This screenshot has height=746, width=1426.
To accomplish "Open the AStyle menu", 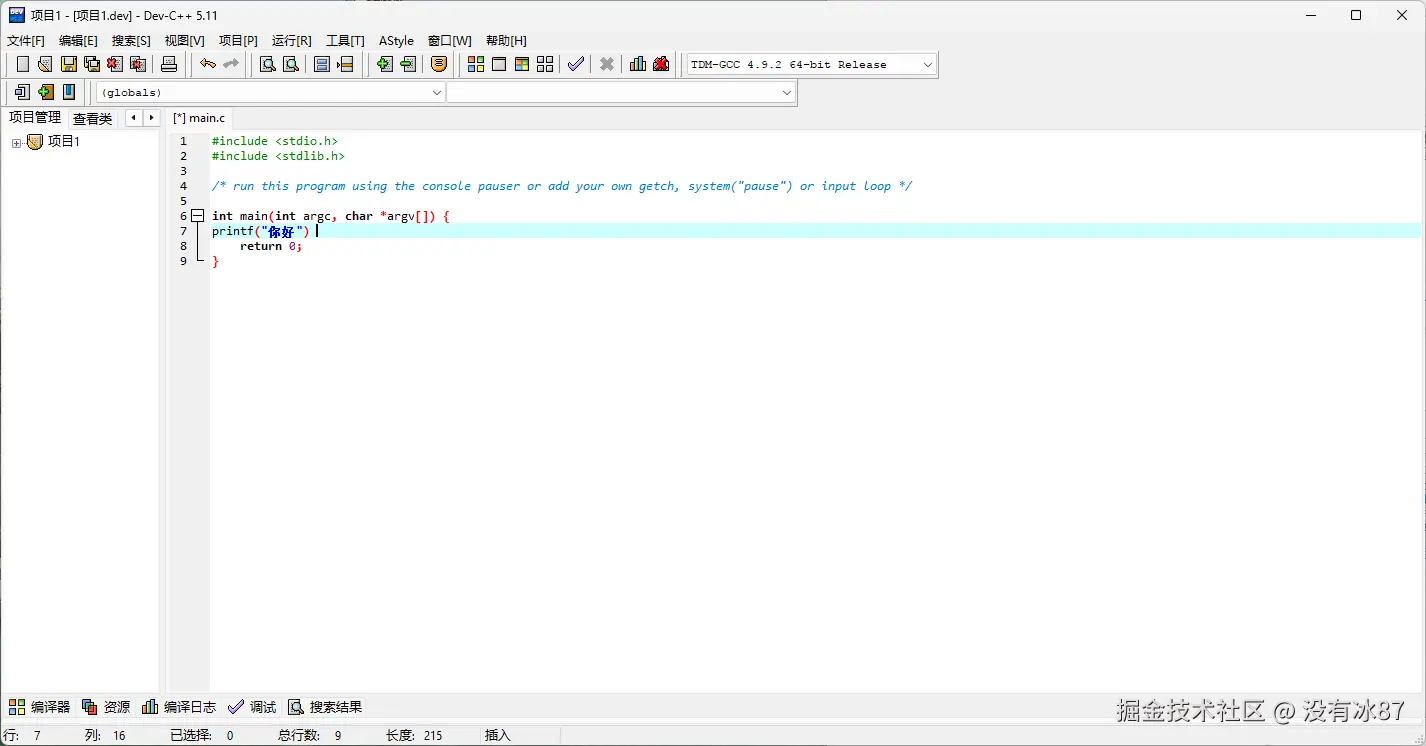I will pyautogui.click(x=396, y=41).
